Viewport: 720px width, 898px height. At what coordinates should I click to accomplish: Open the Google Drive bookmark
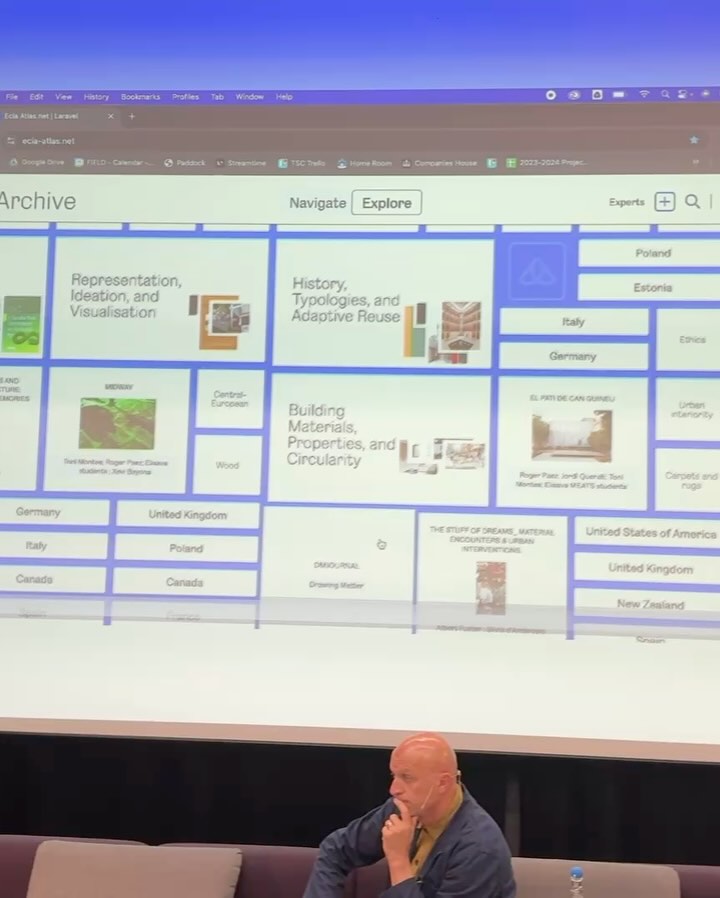[x=37, y=162]
